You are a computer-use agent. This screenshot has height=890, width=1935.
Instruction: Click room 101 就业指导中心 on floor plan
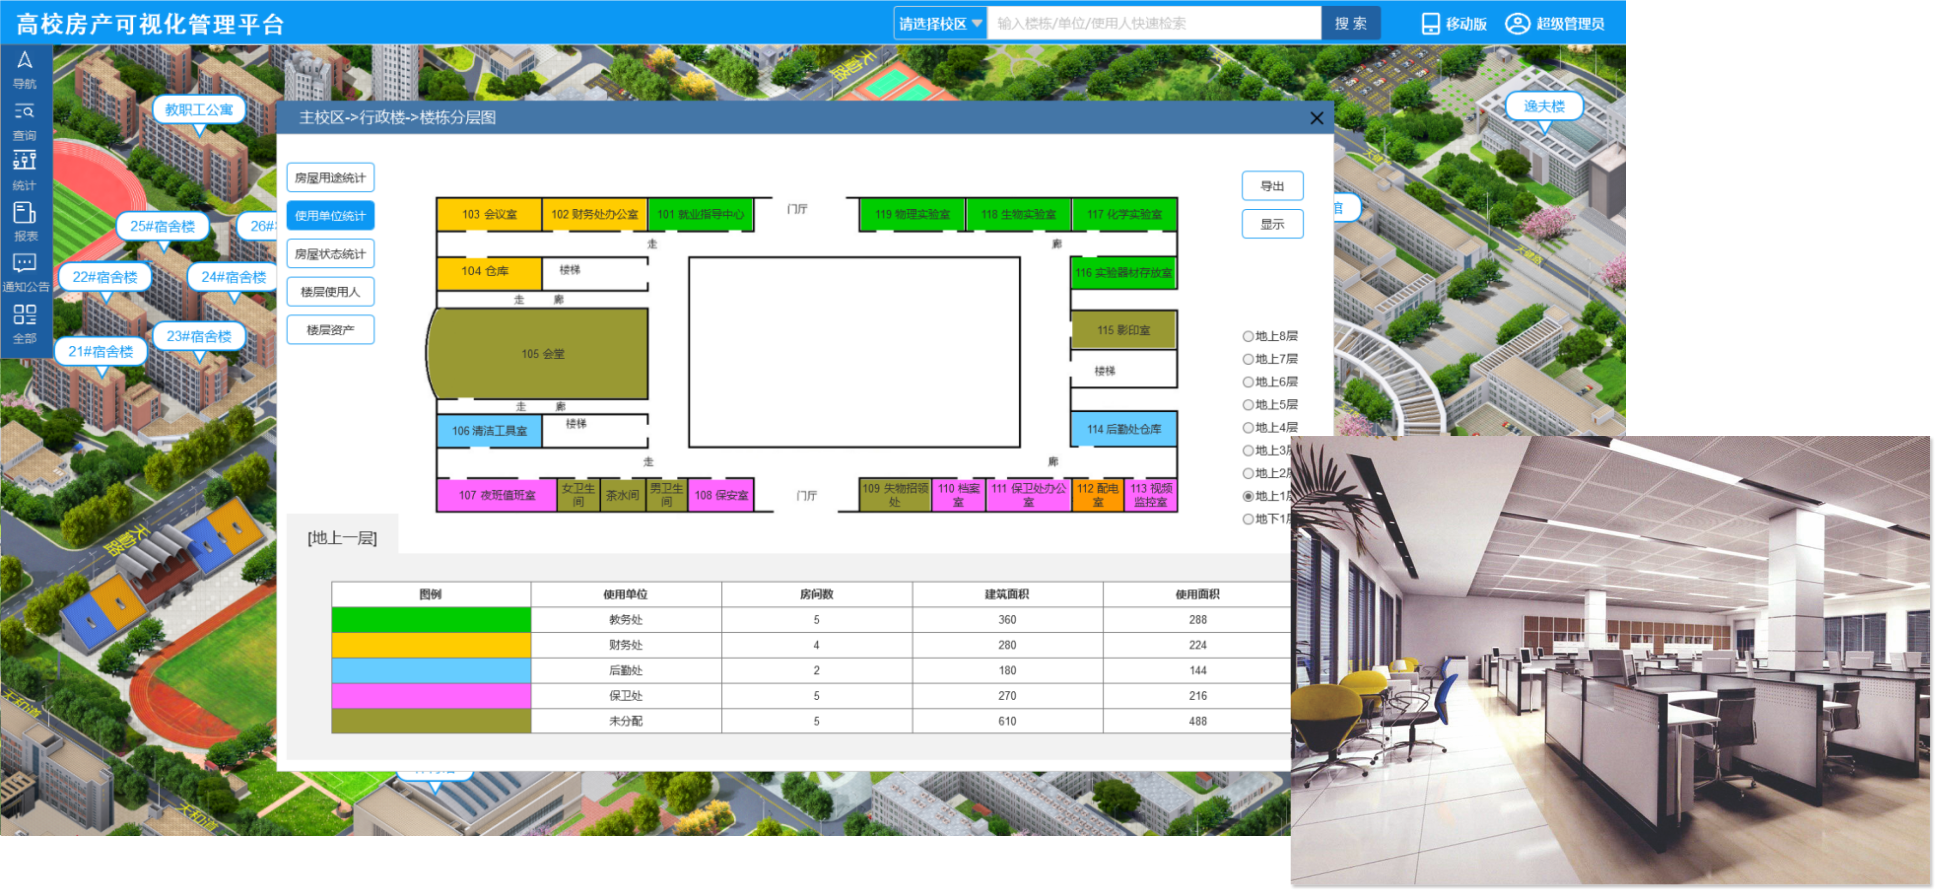pos(700,214)
